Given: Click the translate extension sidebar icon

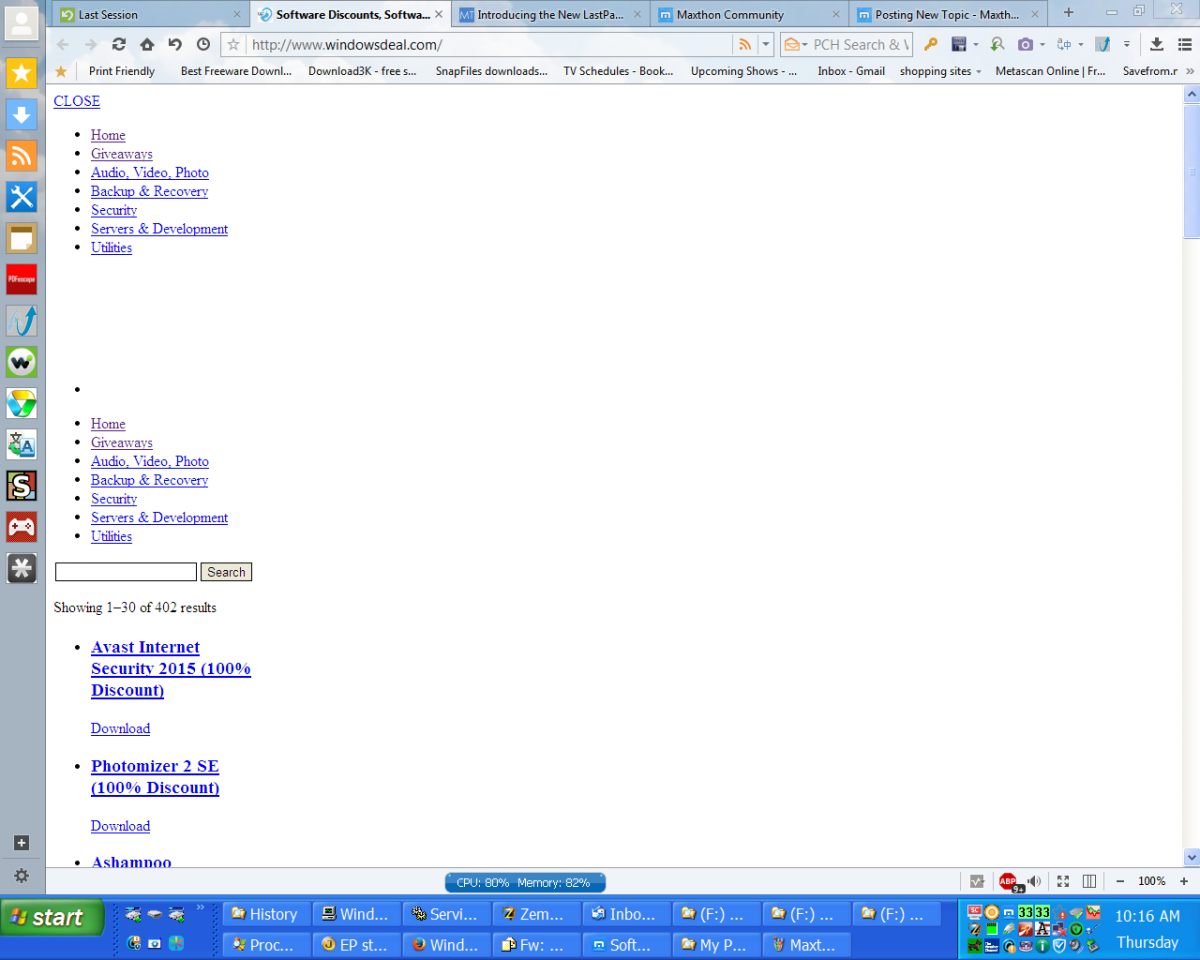Looking at the screenshot, I should [22, 444].
